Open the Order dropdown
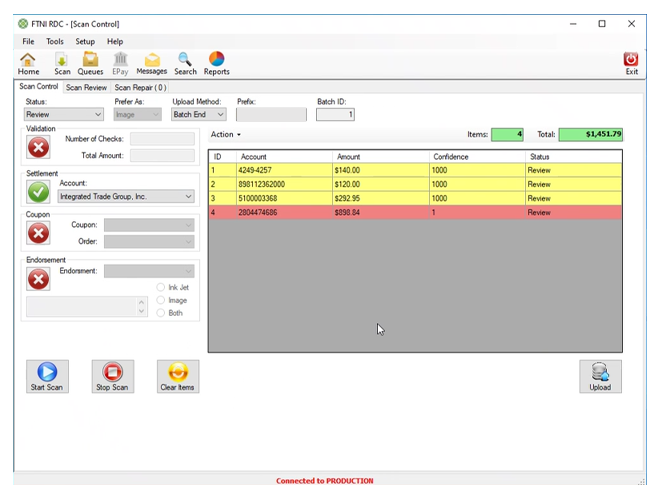This screenshot has height=492, width=659. coord(149,242)
